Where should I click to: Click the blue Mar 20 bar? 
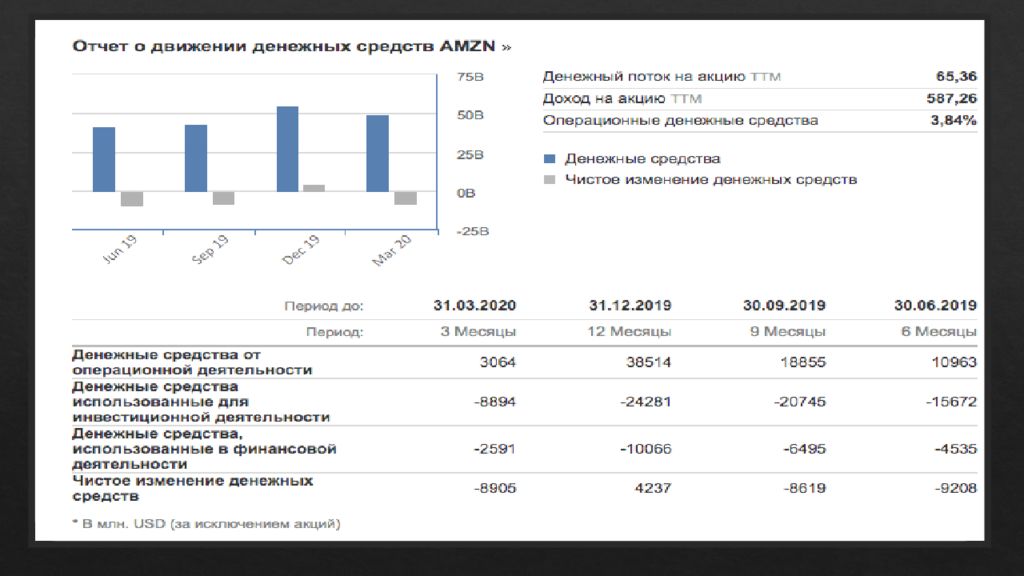click(377, 153)
